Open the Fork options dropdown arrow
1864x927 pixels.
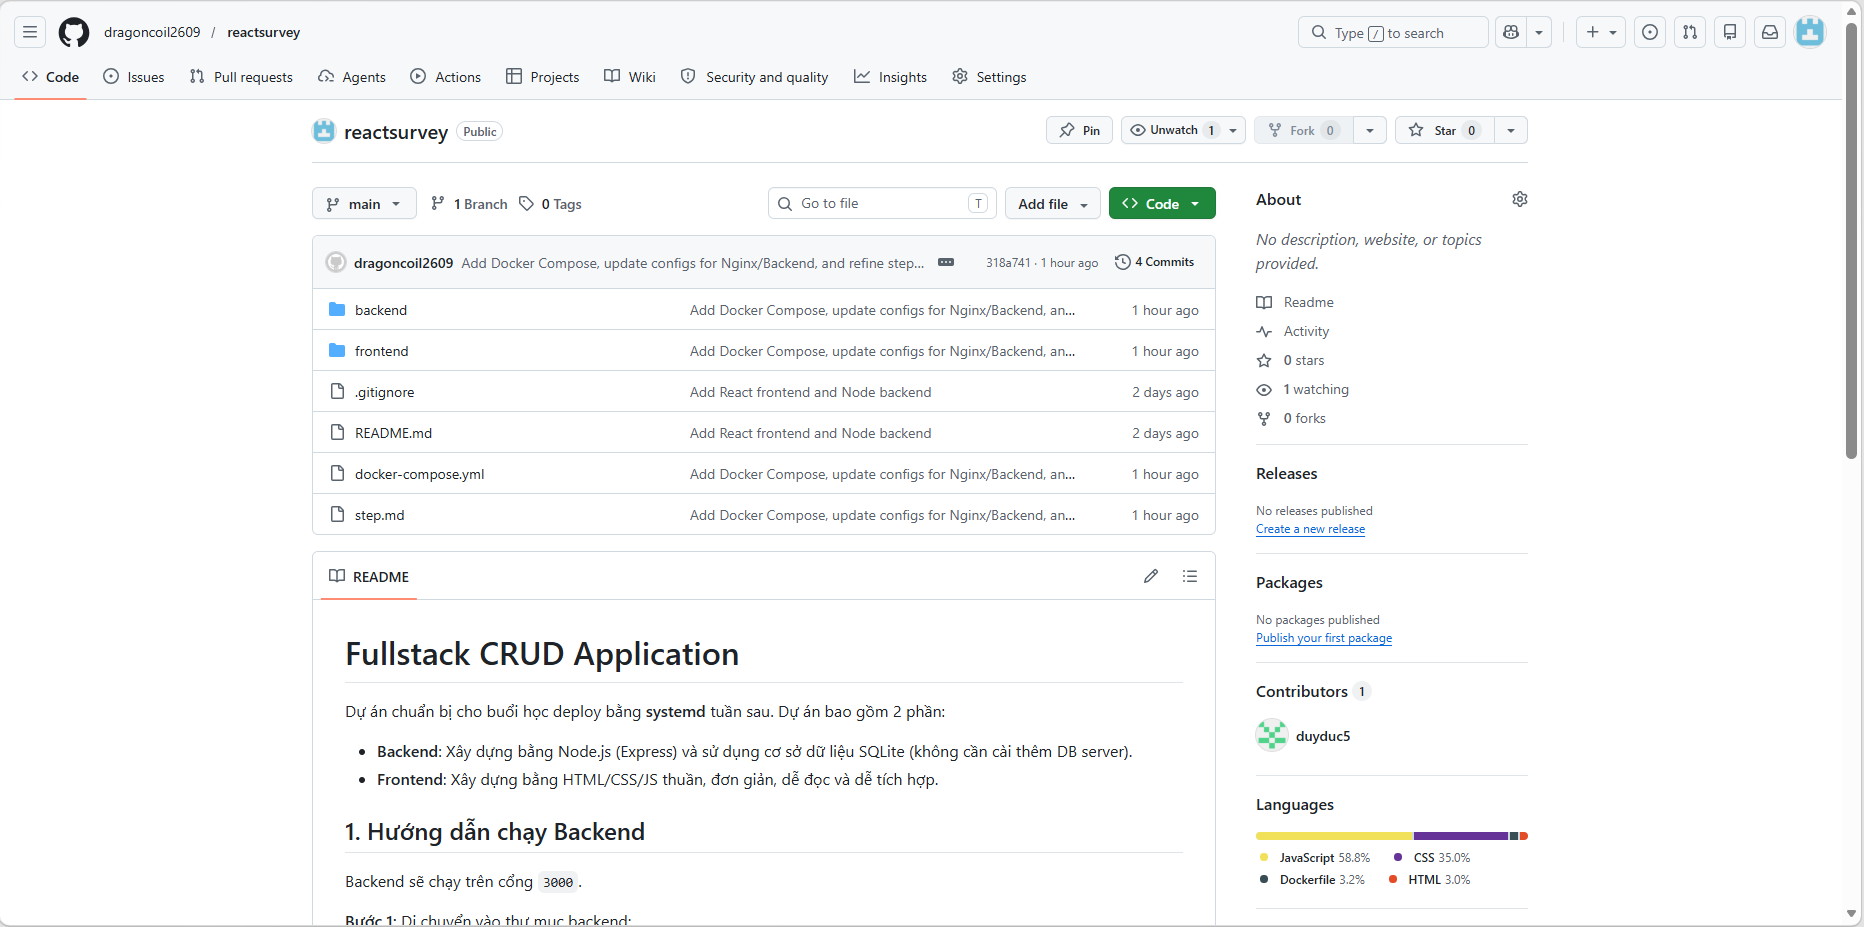click(1370, 130)
